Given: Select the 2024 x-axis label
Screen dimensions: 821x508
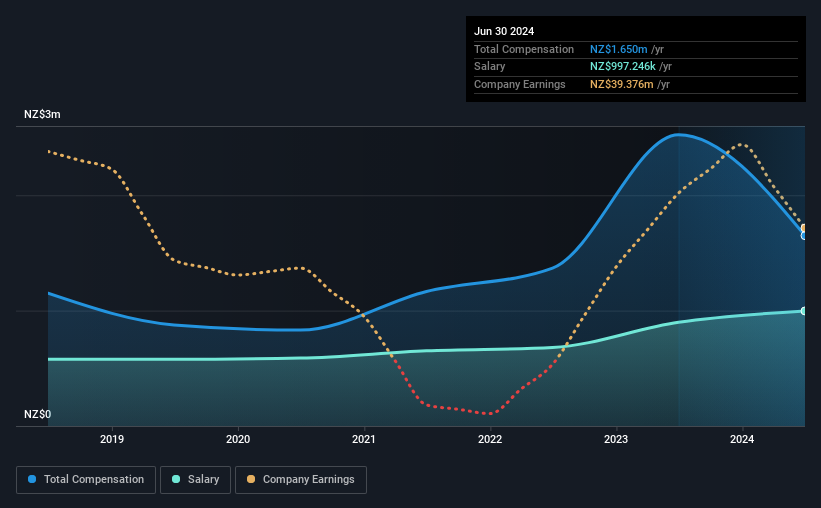Looking at the screenshot, I should tap(742, 439).
